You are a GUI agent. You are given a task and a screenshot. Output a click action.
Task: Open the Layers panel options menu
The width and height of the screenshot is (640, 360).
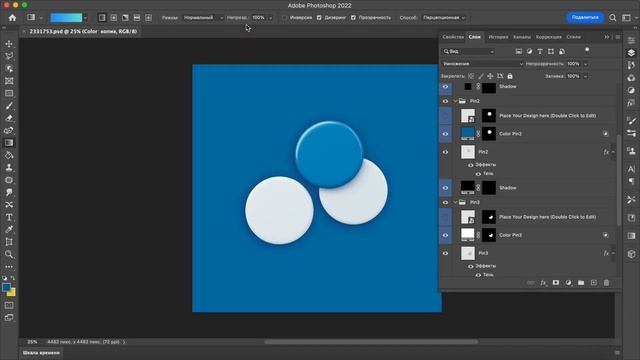click(x=618, y=37)
